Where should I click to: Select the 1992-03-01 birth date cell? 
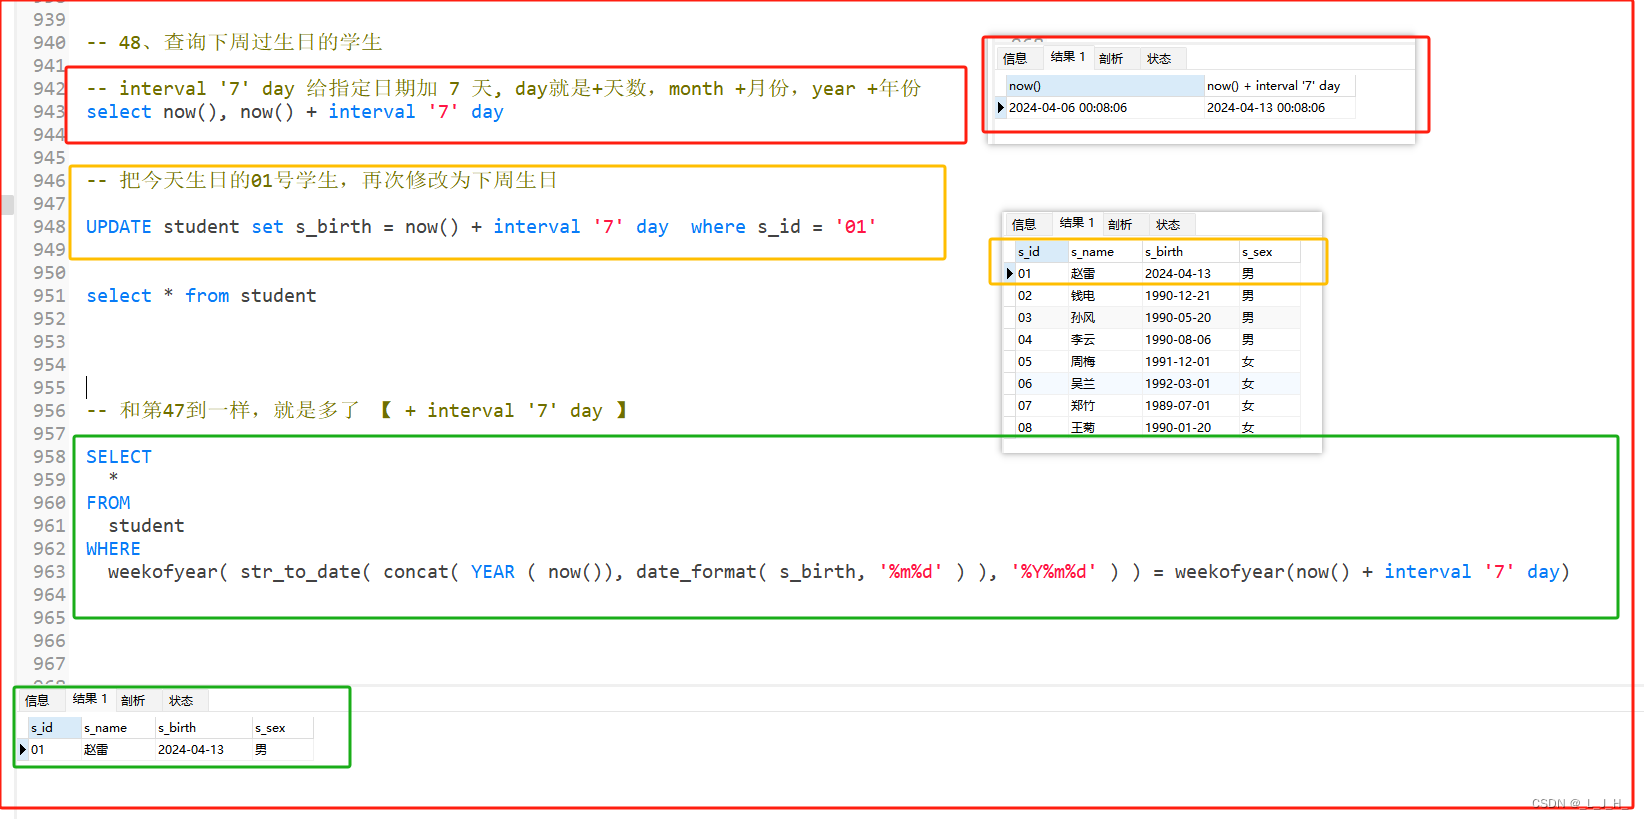(x=1191, y=384)
